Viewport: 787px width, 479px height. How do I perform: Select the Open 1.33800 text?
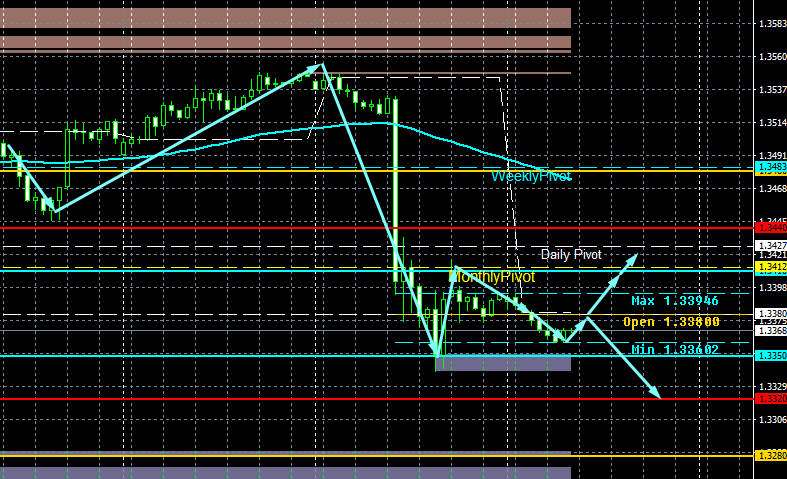pyautogui.click(x=671, y=322)
